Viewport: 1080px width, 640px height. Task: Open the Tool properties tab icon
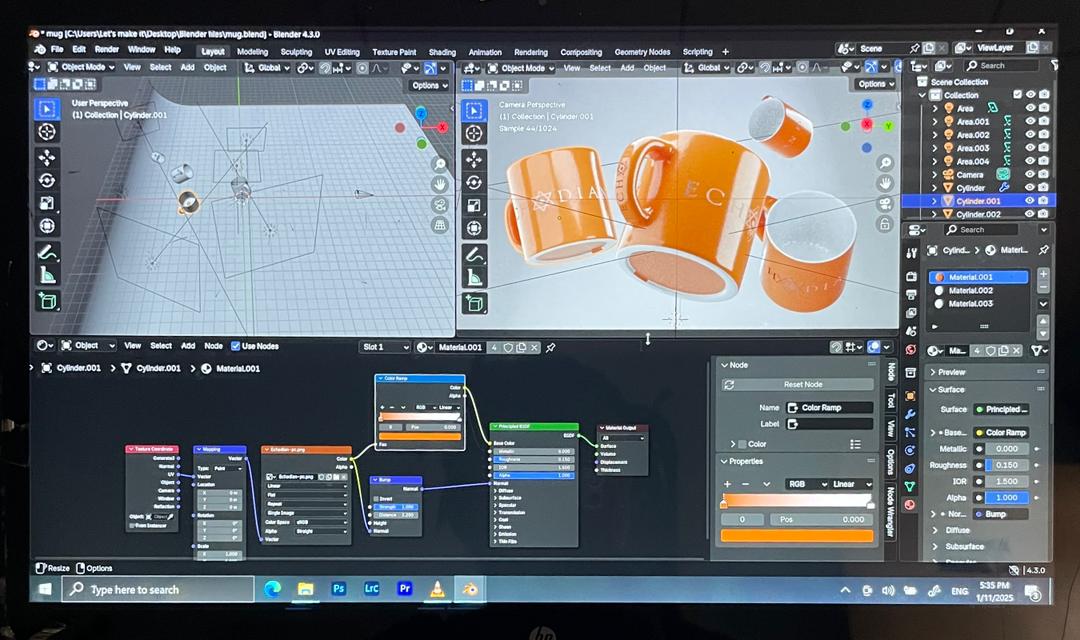(x=911, y=253)
